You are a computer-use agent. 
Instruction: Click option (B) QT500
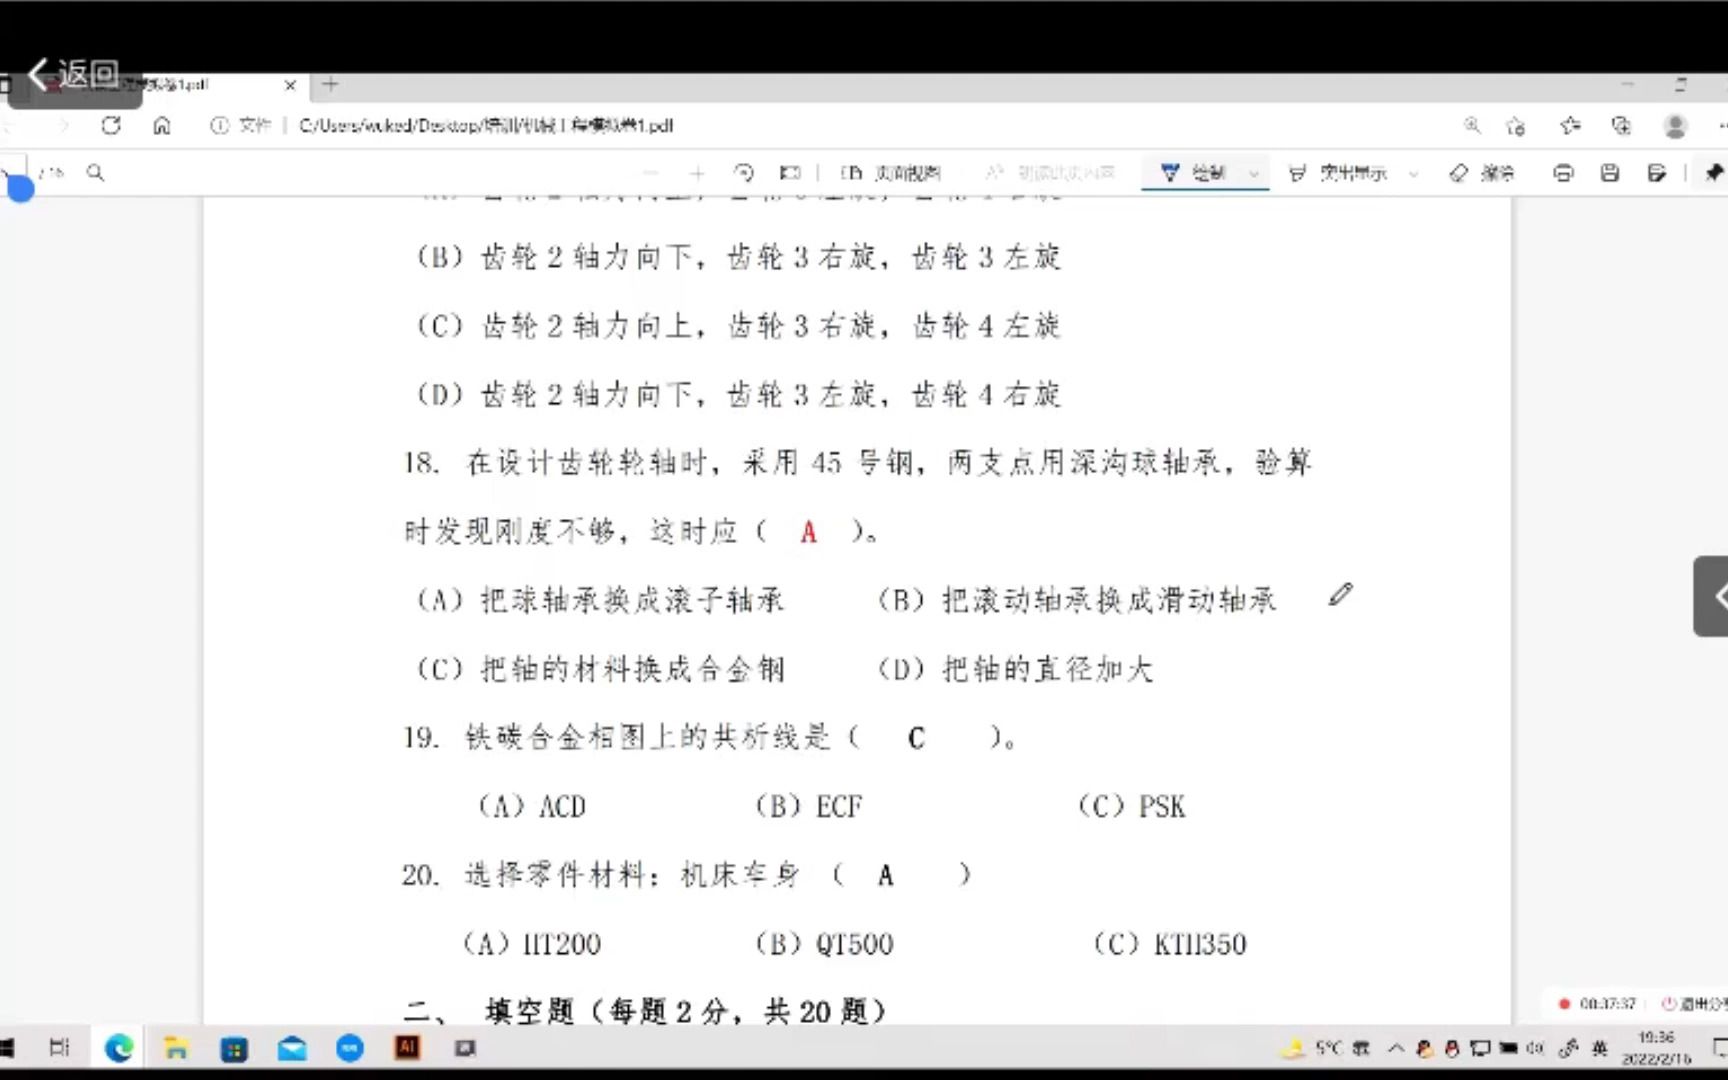(824, 944)
